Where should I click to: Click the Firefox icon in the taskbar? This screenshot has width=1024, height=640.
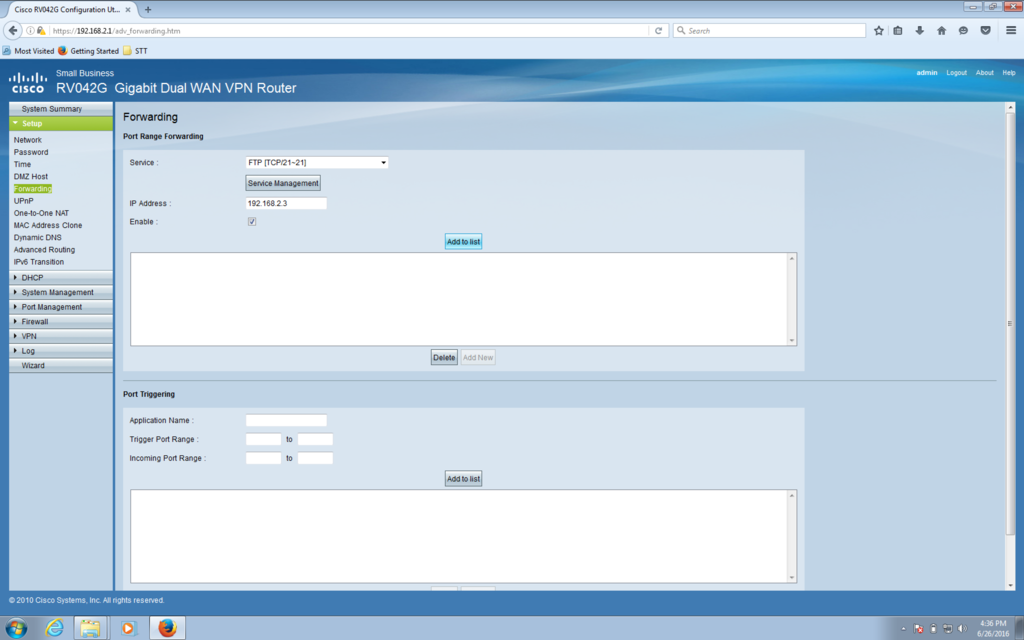(167, 628)
